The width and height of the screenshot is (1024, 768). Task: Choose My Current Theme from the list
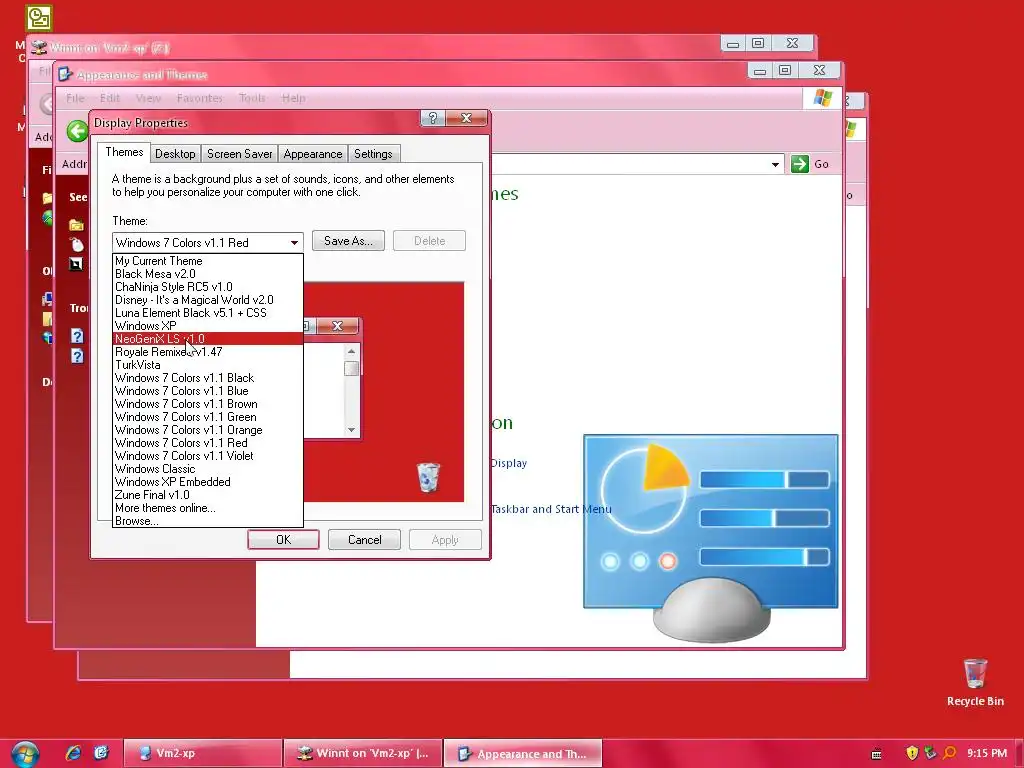tap(208, 261)
